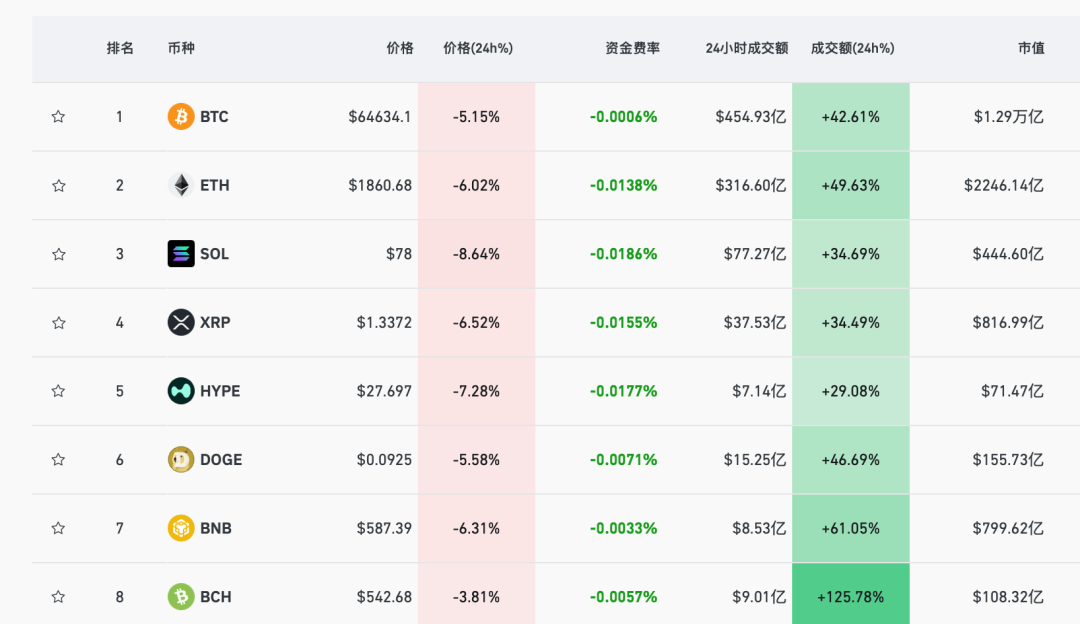1080x624 pixels.
Task: Click the XRP coin icon
Action: tap(181, 322)
